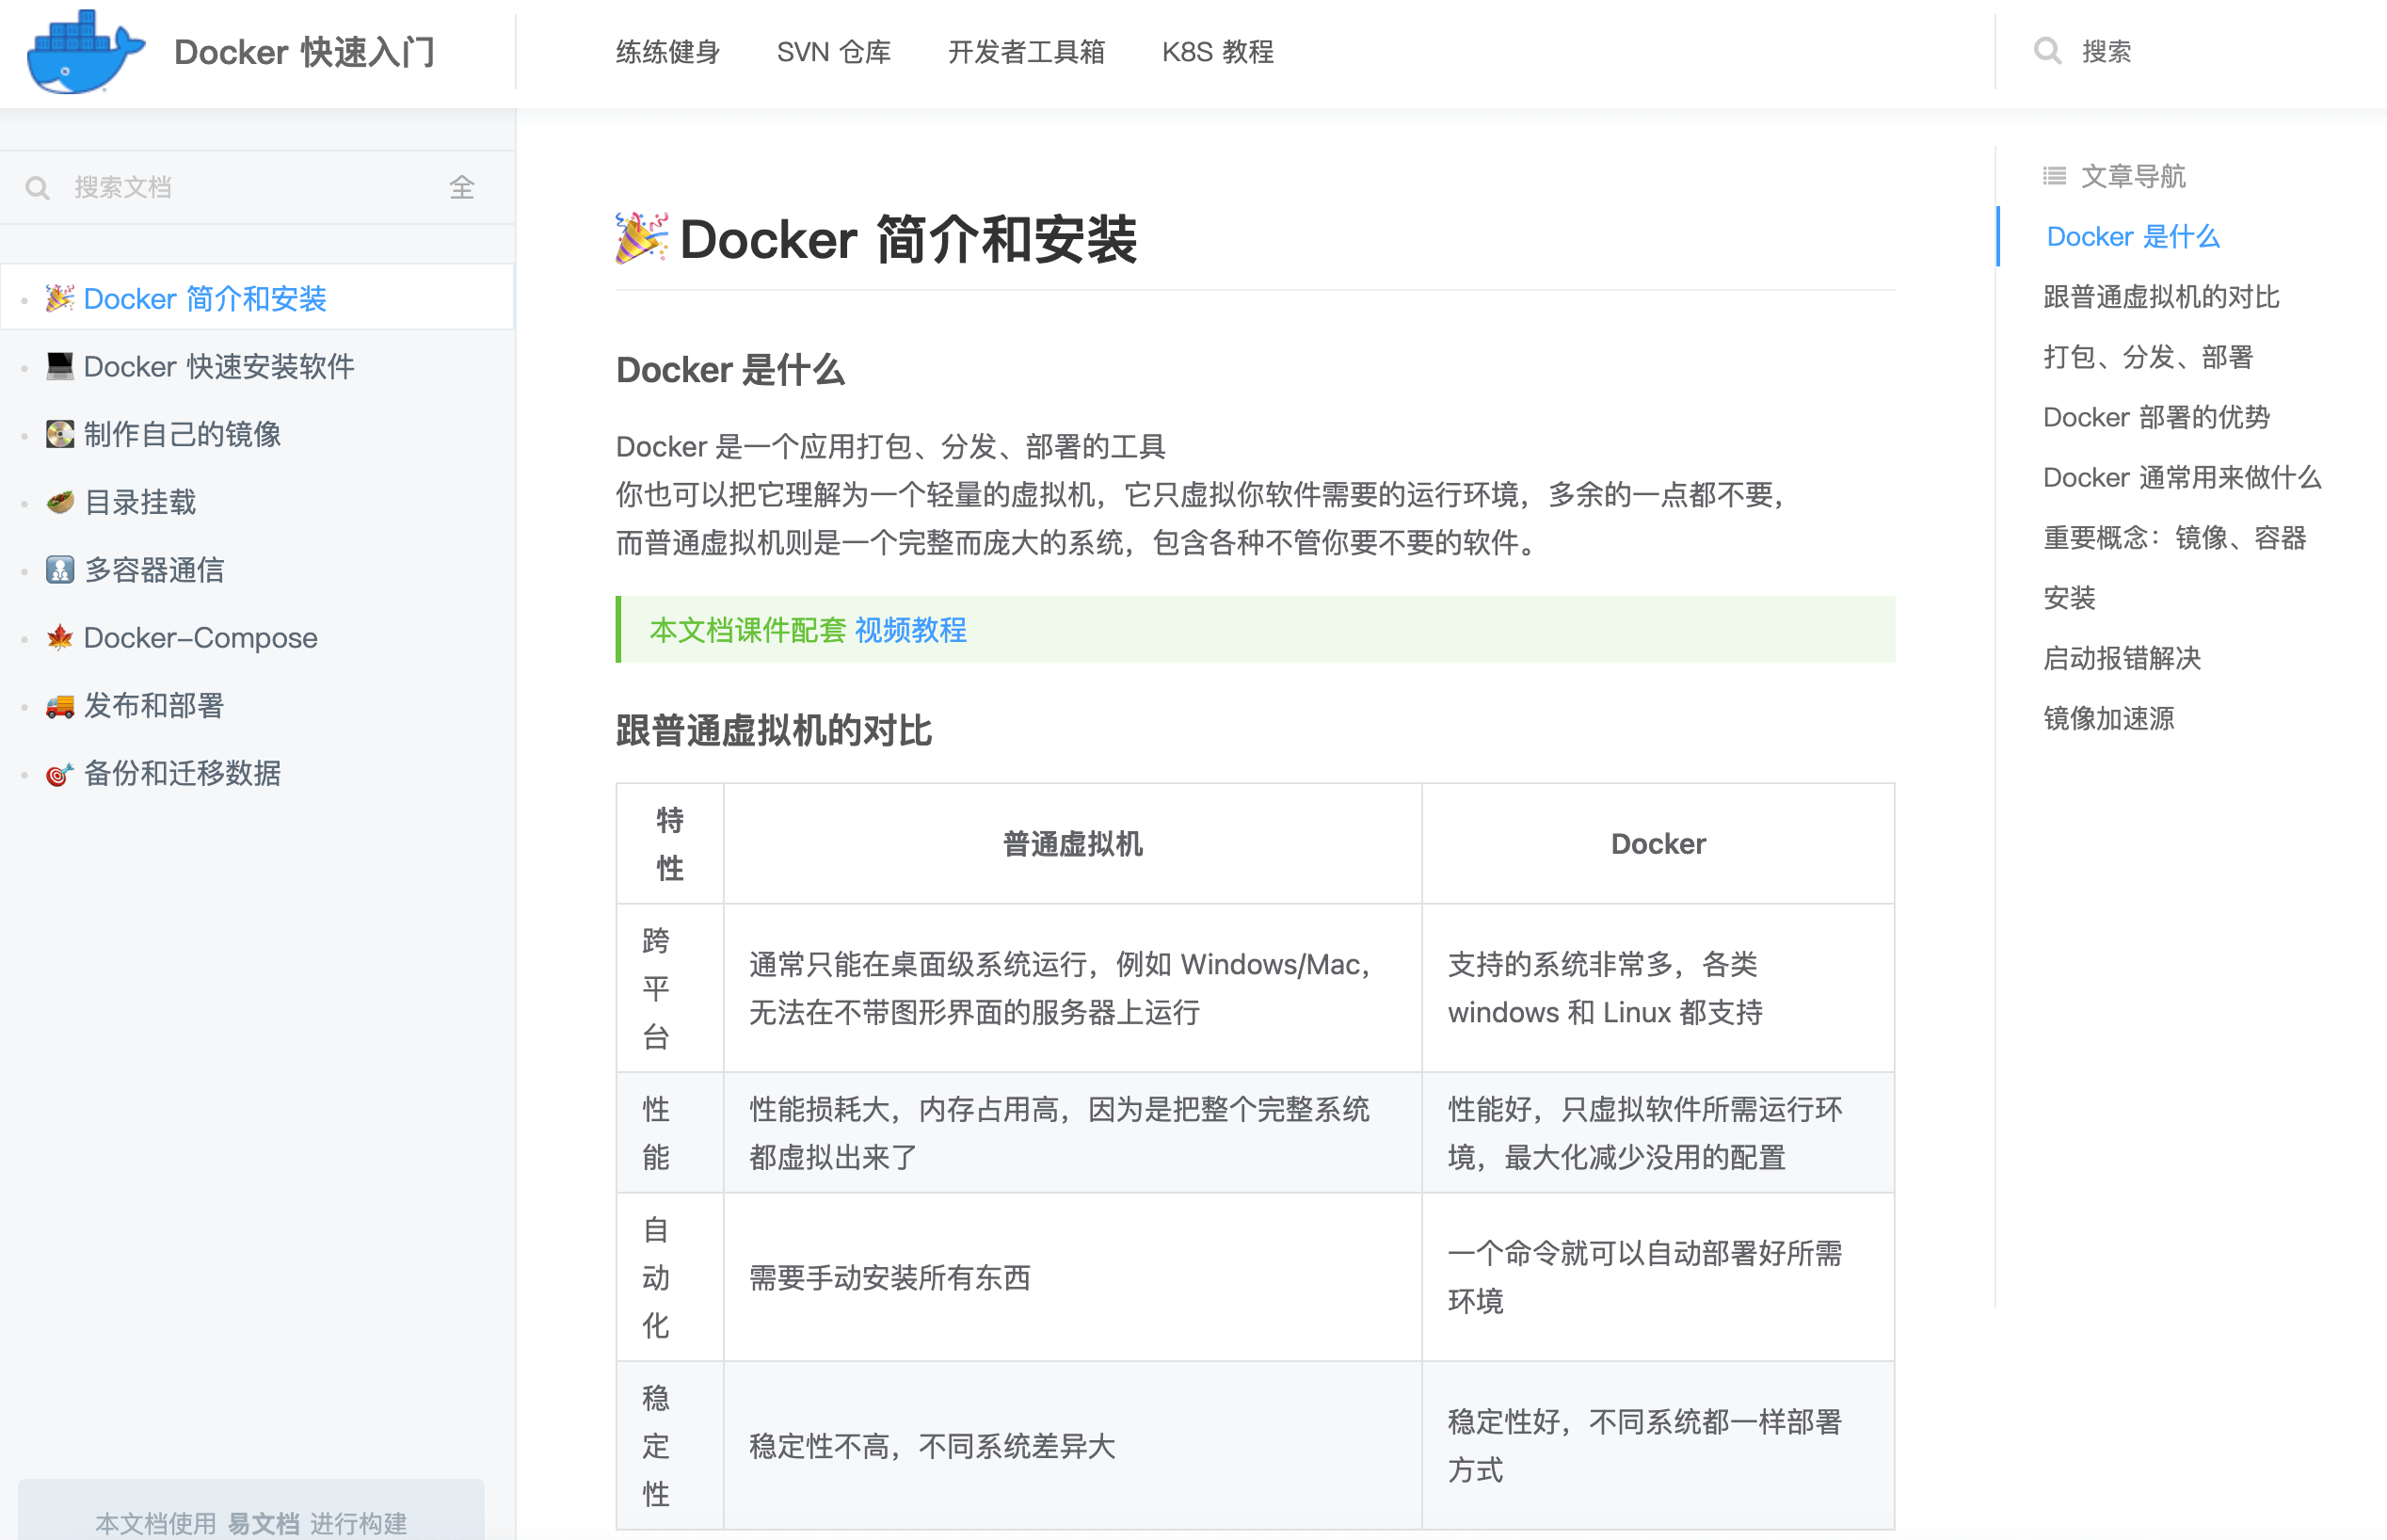This screenshot has height=1540, width=2387.
Task: Click the laptop icon beside 快速安装软件
Action: click(60, 366)
